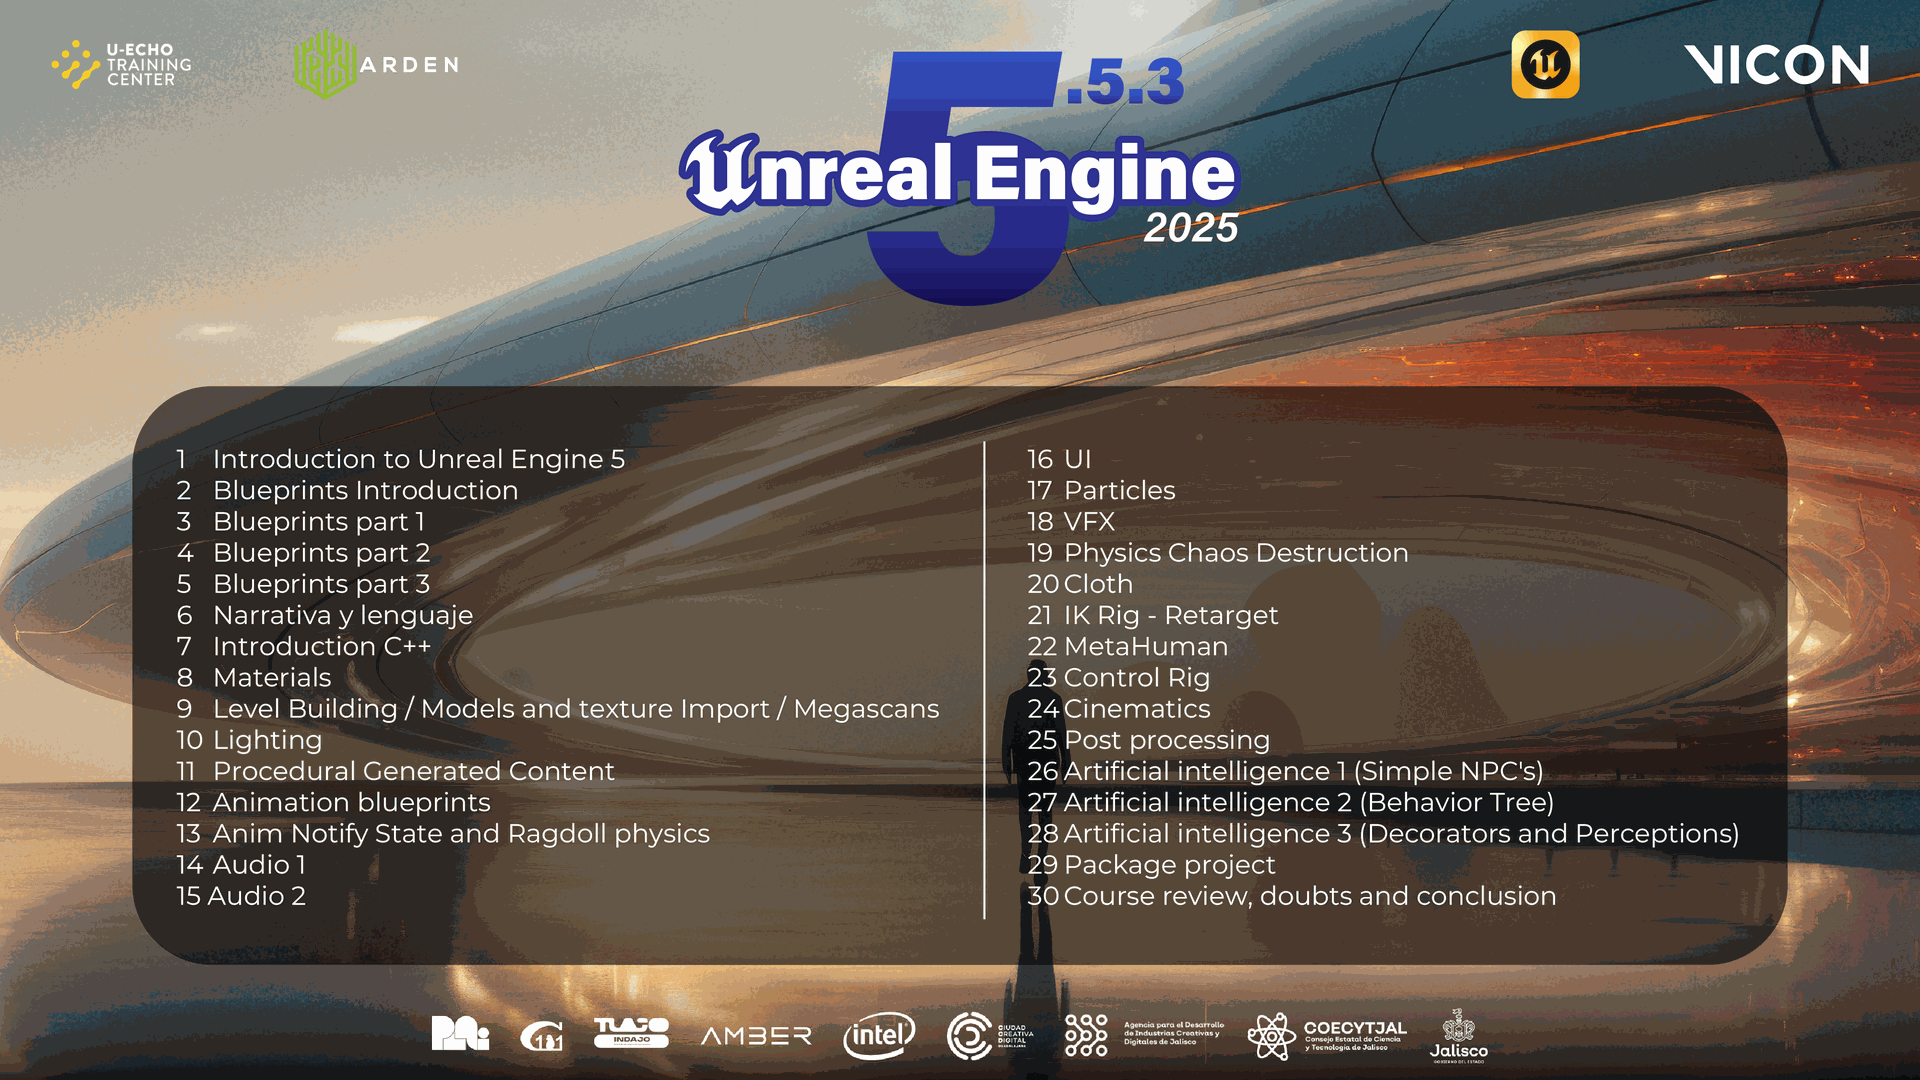Select 'Animation blueprints' row

click(333, 802)
